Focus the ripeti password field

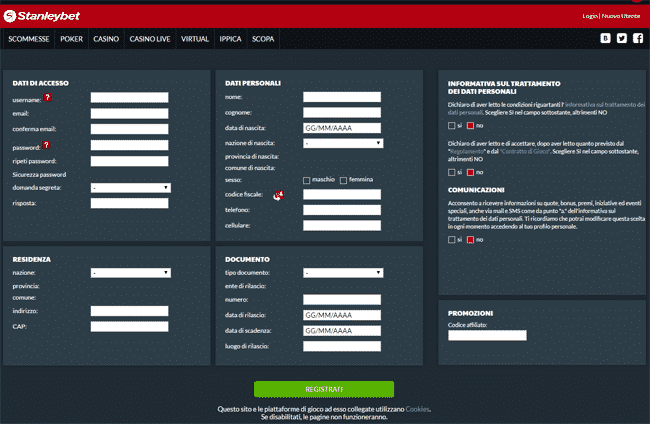129,161
